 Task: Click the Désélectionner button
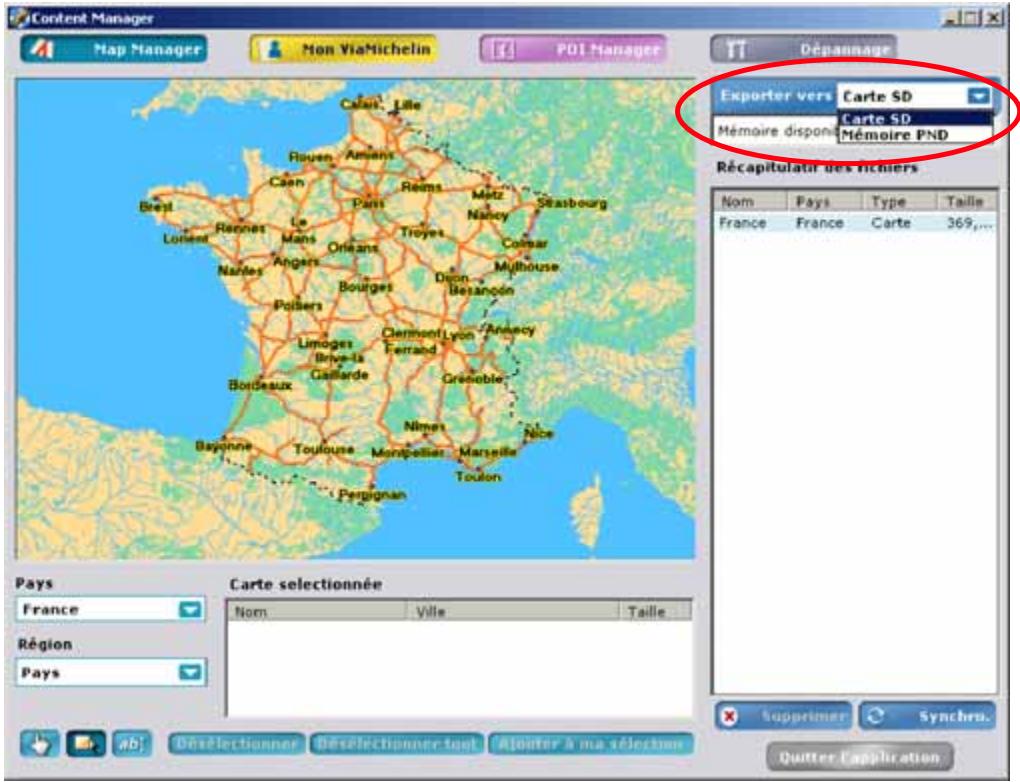click(x=237, y=744)
